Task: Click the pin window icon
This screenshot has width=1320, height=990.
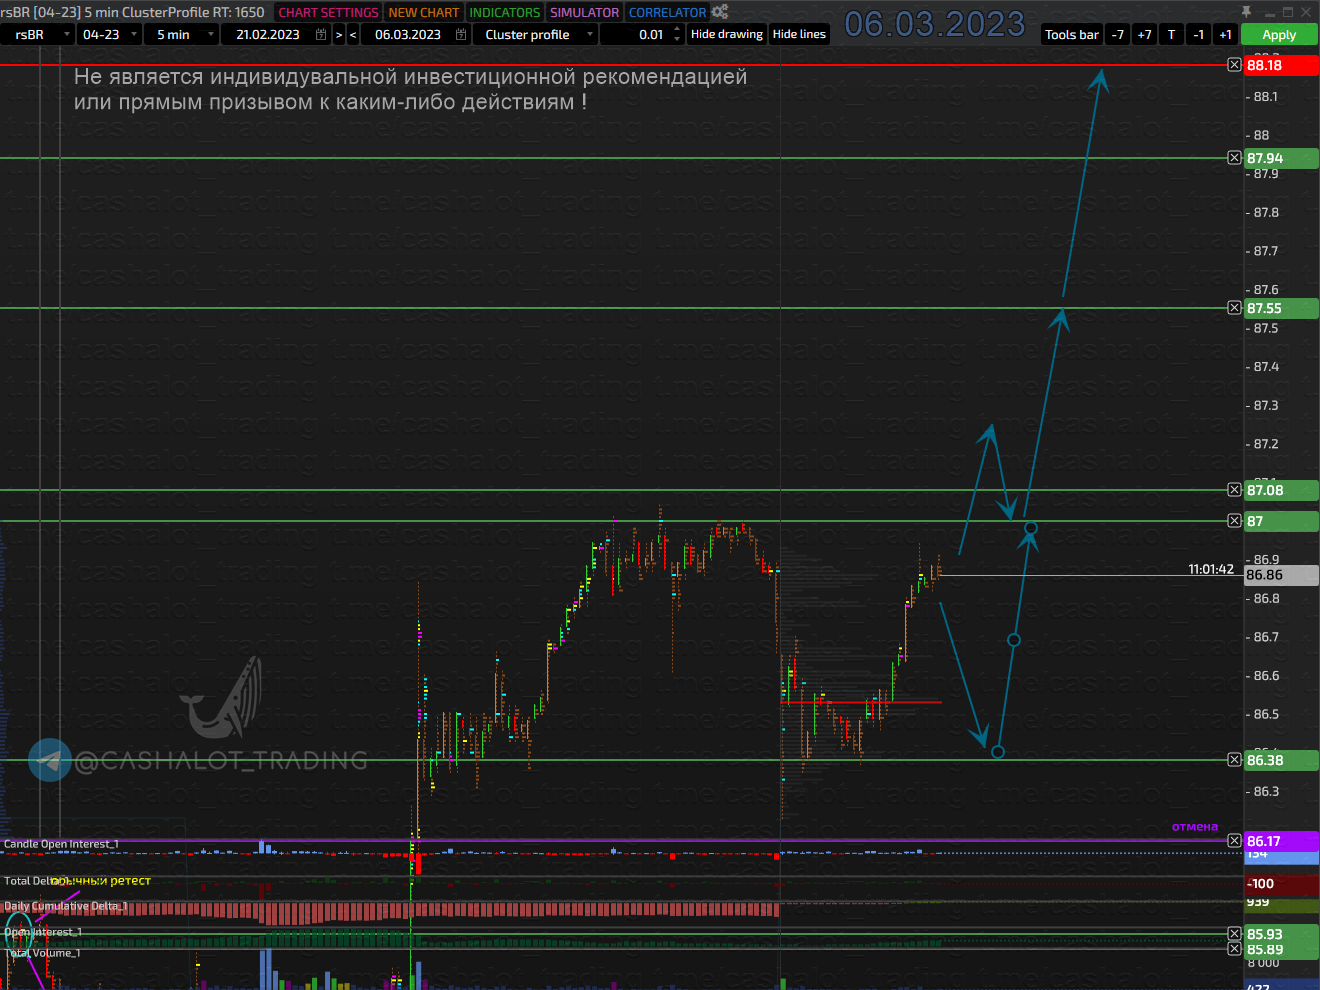Action: 1246,12
